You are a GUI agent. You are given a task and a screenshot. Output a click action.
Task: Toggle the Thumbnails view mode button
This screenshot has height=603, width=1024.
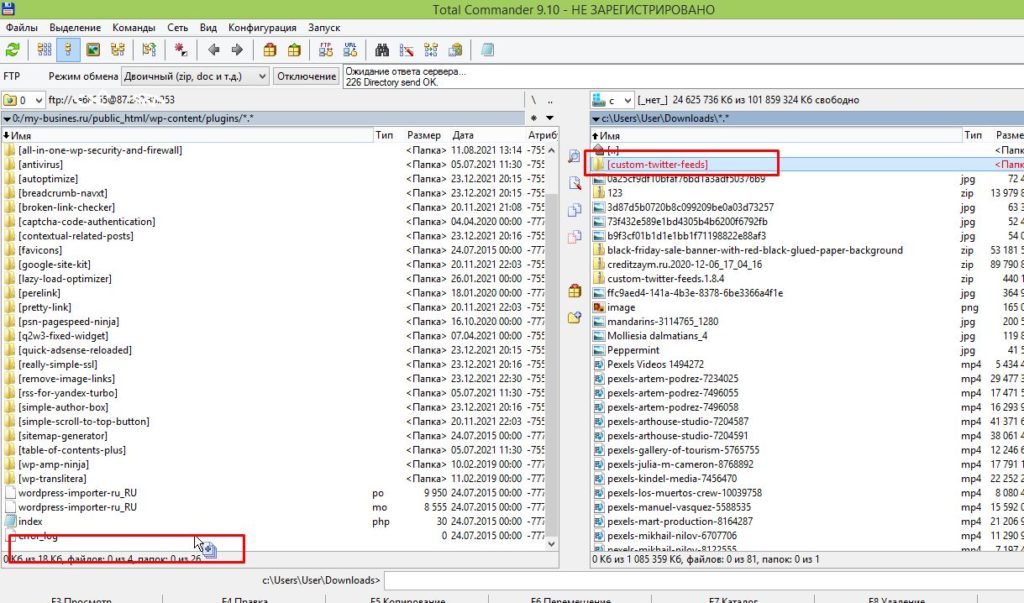coord(94,49)
